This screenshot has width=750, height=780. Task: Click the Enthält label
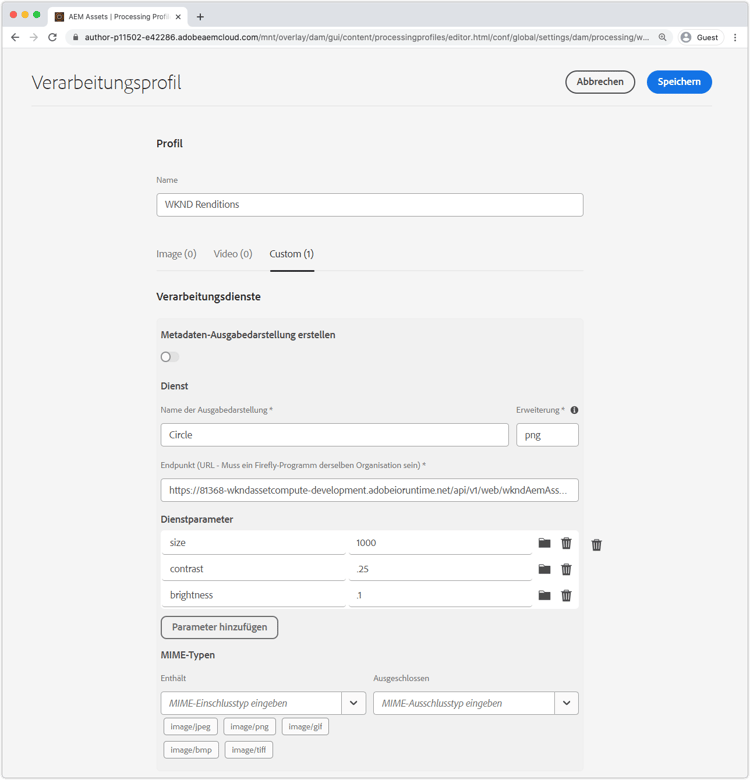(x=173, y=678)
